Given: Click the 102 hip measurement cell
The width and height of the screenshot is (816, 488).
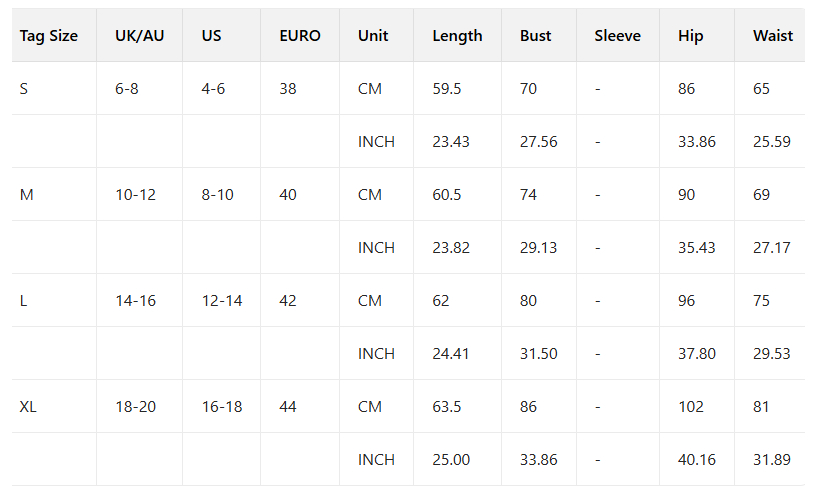Looking at the screenshot, I should 690,407.
